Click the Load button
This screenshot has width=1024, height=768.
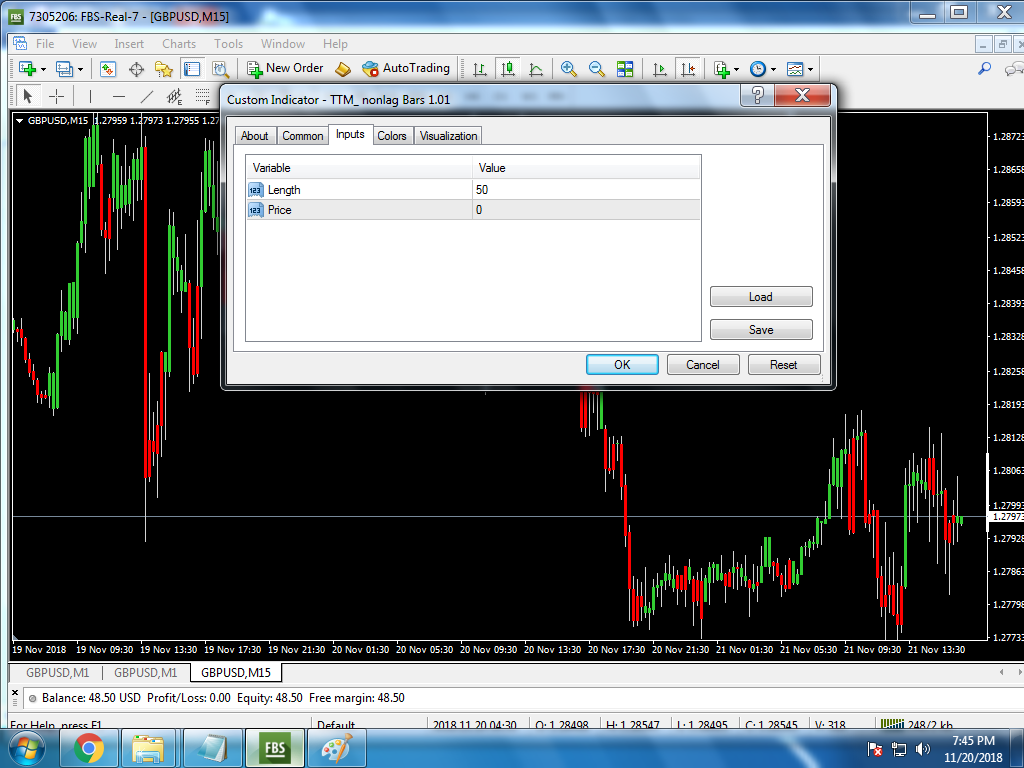[761, 297]
